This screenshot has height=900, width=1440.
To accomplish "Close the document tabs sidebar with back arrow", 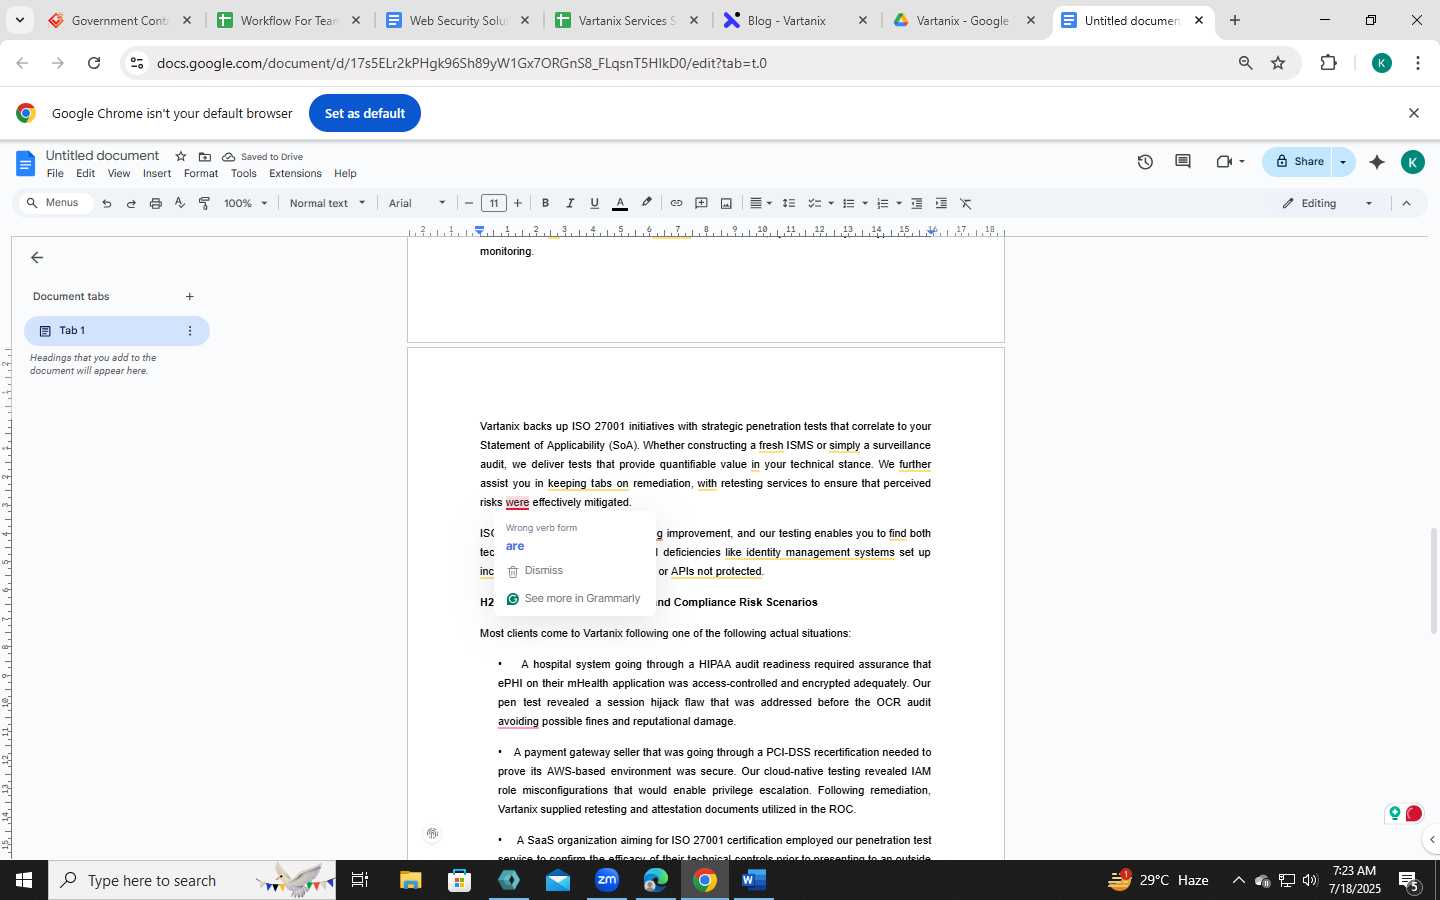I will [37, 258].
